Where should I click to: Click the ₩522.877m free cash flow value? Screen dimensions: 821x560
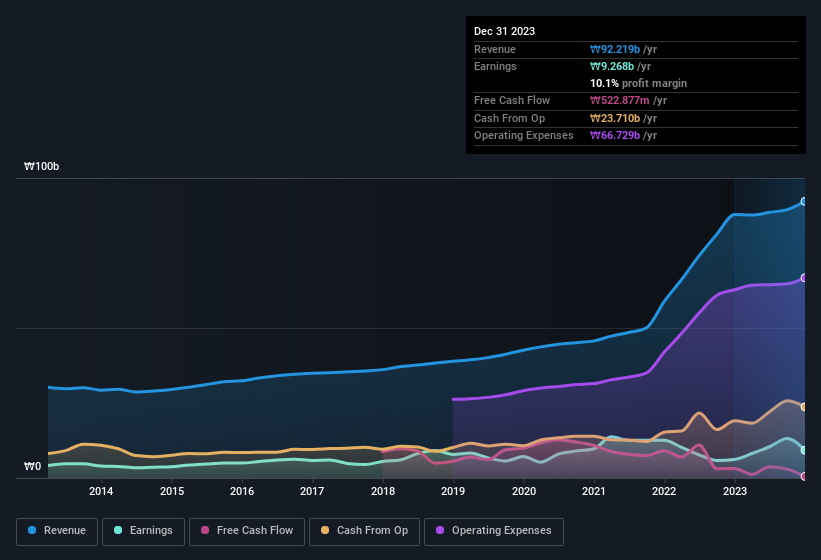coord(619,100)
